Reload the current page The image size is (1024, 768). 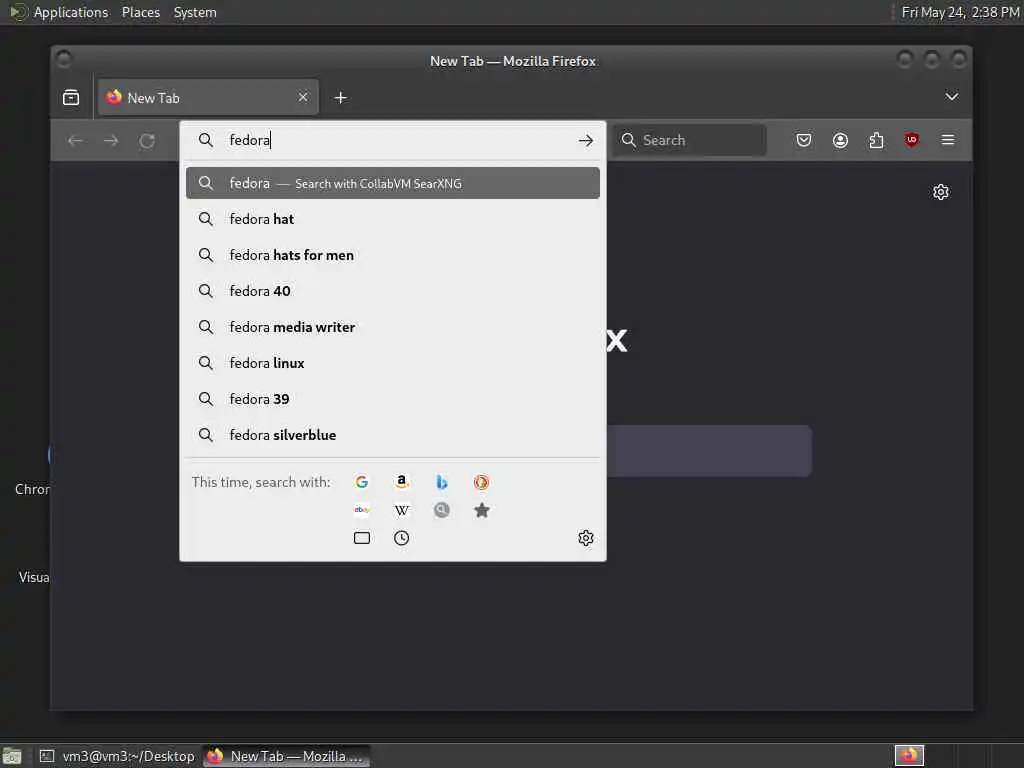coord(147,140)
